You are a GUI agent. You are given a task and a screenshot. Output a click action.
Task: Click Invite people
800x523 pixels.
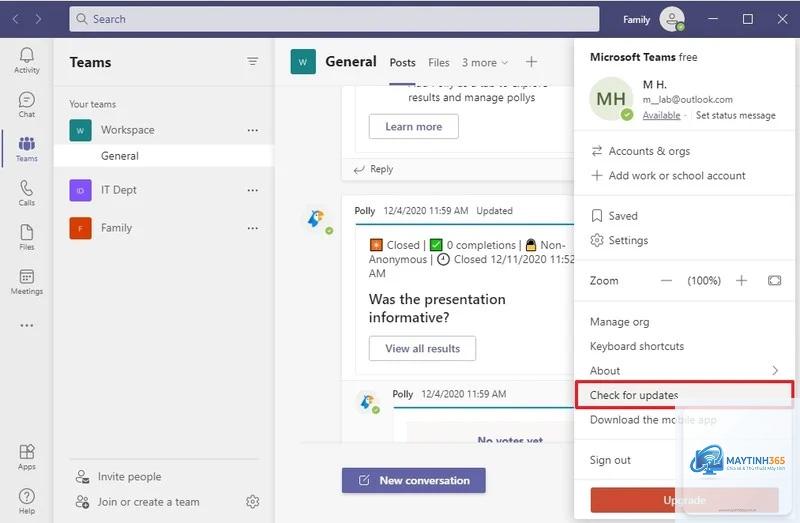pos(118,477)
